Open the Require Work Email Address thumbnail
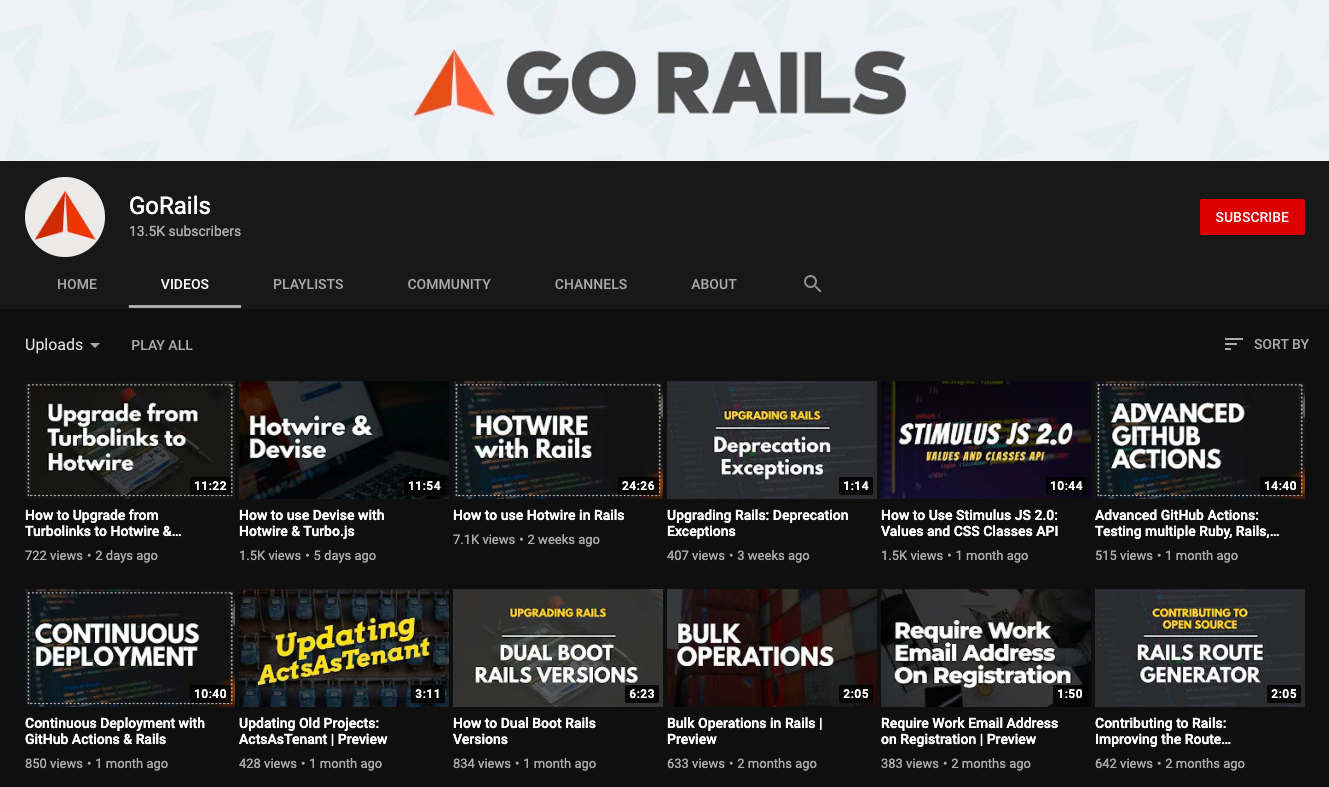Viewport: 1329px width, 787px height. [x=986, y=648]
